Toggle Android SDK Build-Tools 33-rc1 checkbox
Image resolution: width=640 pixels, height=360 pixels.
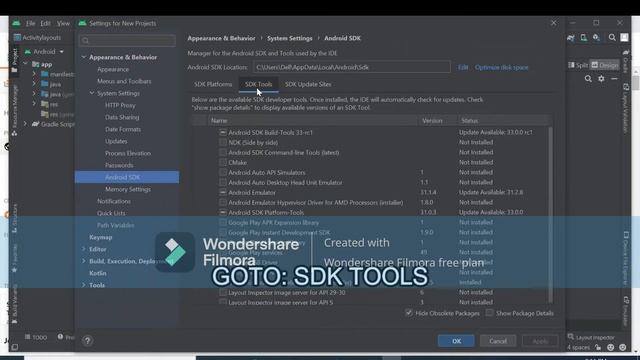point(222,132)
